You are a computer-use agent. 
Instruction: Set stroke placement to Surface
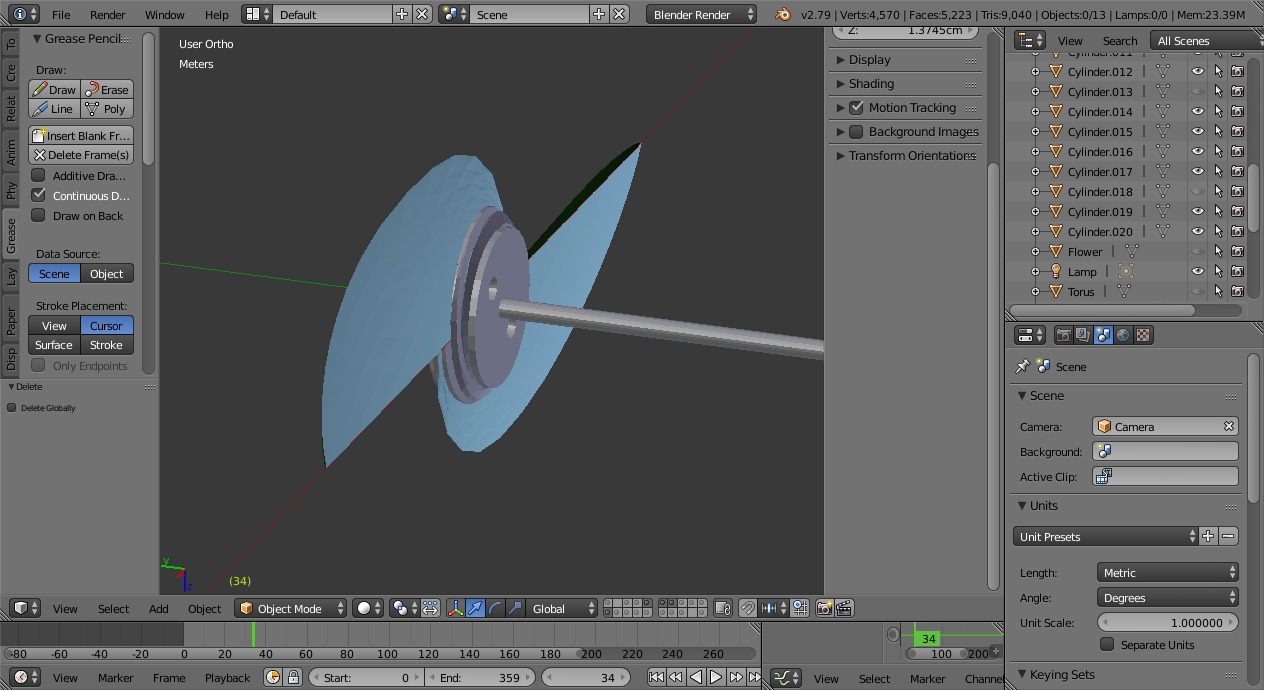[x=54, y=345]
